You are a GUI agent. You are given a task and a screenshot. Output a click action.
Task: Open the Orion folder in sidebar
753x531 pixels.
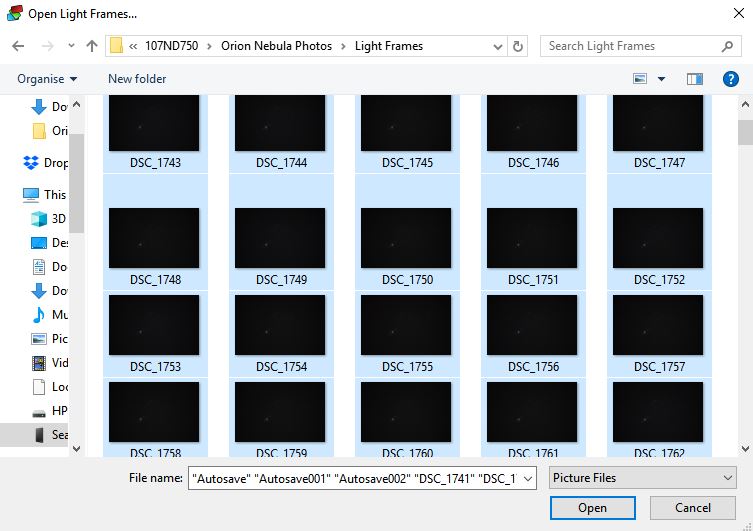[x=50, y=131]
